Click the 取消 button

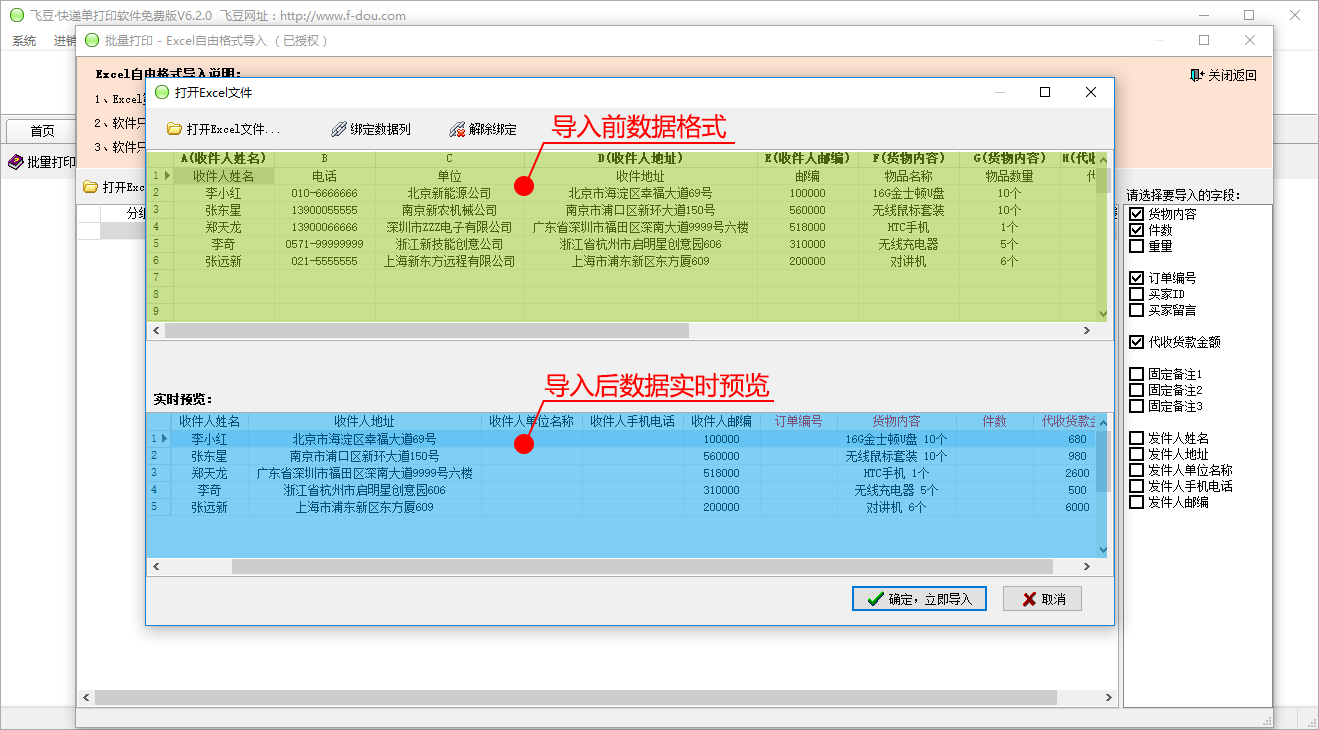pos(1042,599)
